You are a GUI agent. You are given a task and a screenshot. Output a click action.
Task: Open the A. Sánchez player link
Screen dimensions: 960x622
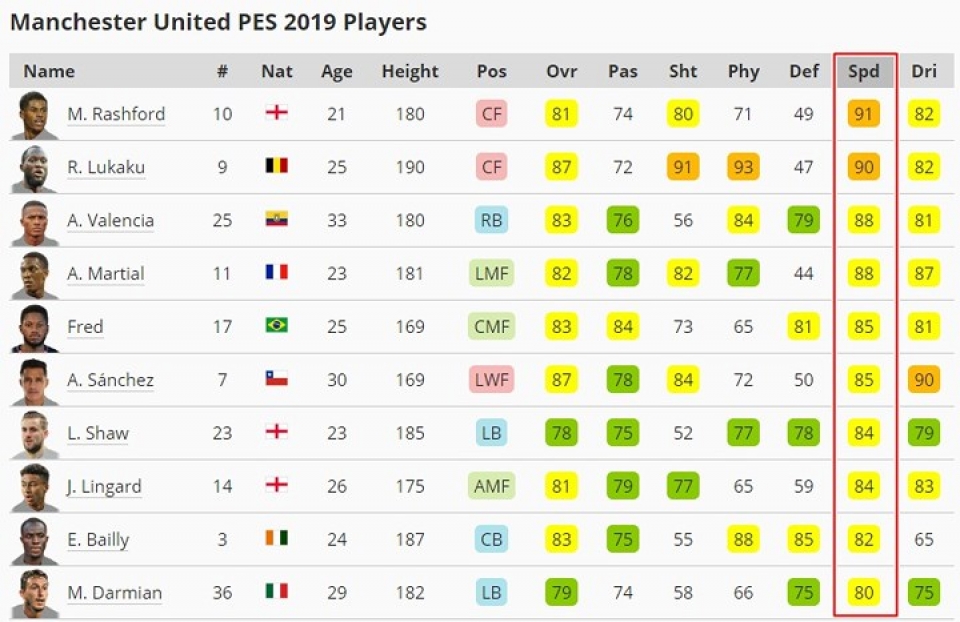tap(110, 380)
